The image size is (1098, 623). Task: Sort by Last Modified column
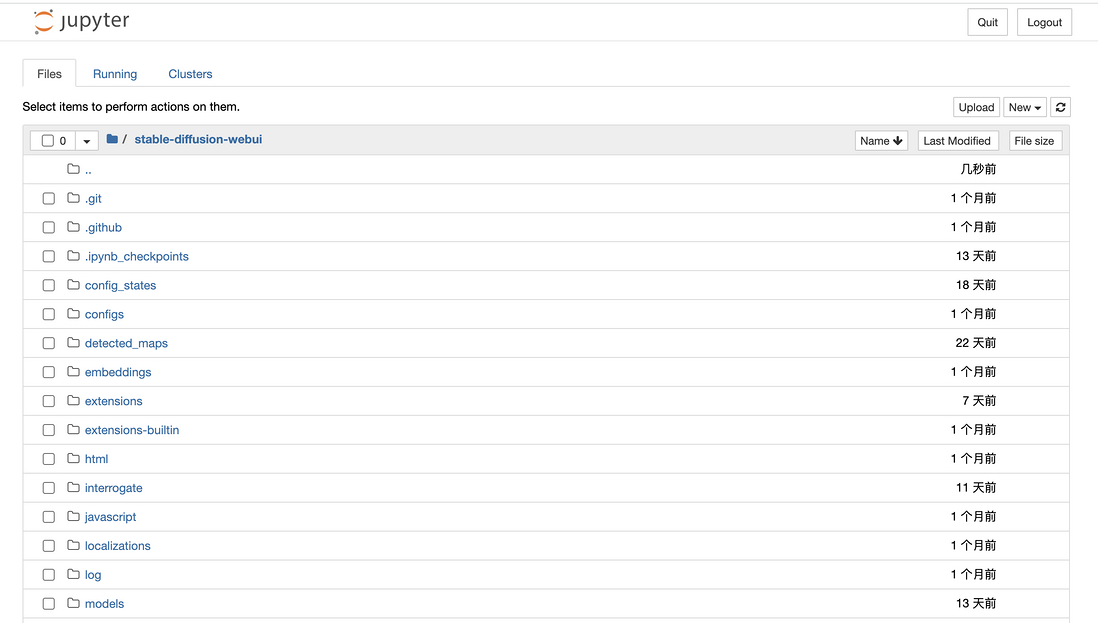tap(957, 141)
